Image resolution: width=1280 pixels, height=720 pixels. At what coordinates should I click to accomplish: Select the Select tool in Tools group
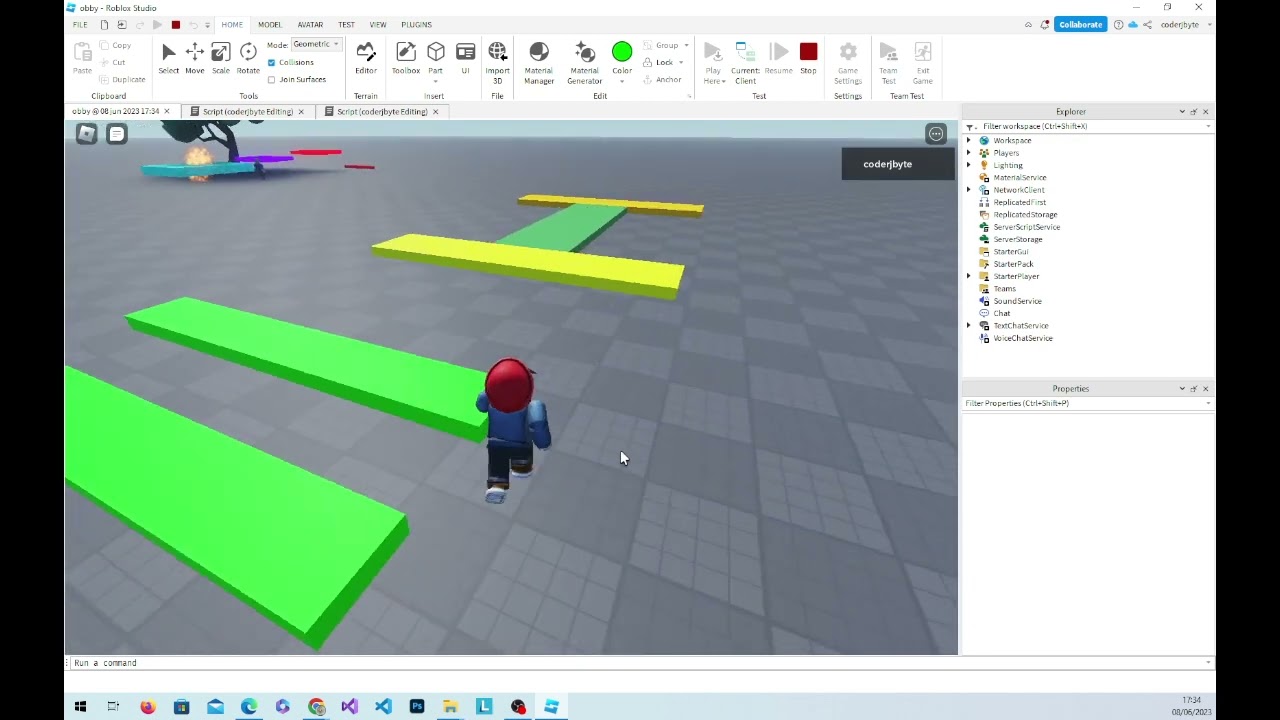(168, 58)
